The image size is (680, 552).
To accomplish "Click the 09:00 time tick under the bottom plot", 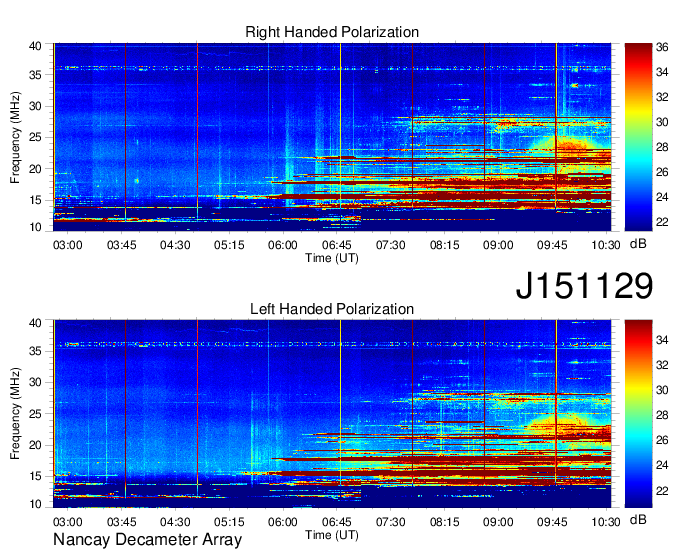I will 498,522.
